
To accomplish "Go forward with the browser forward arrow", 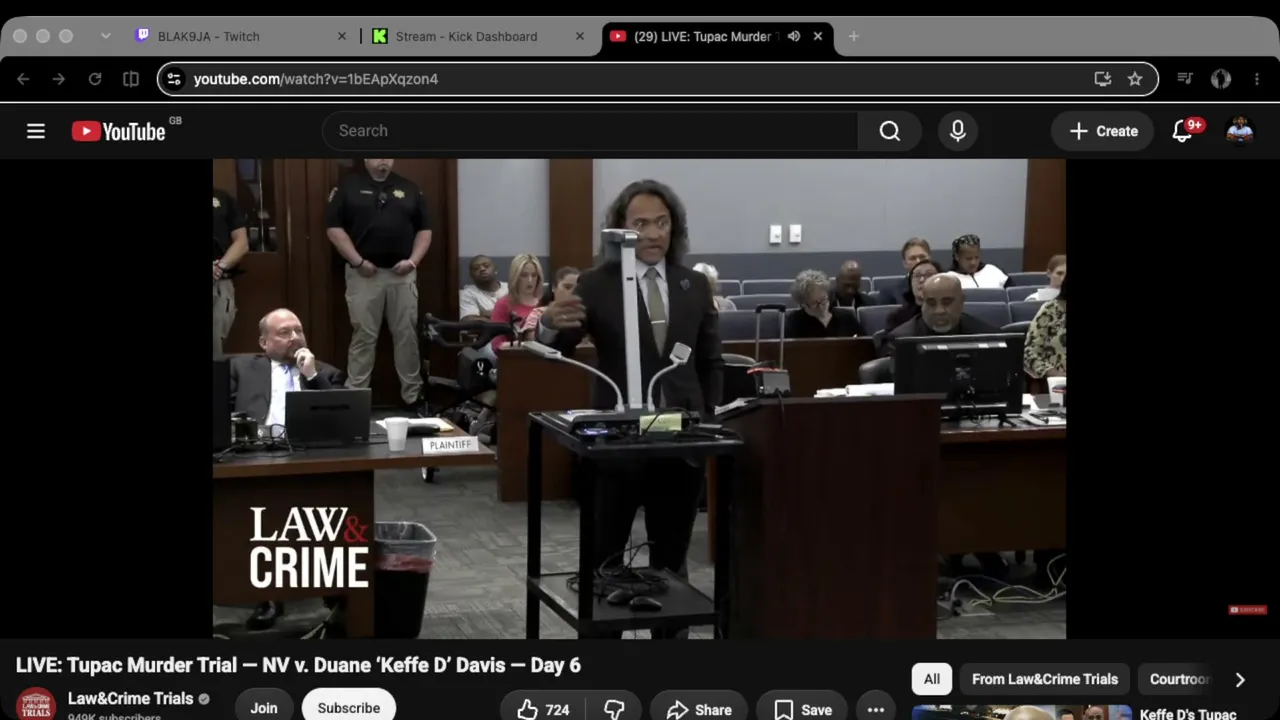I will pos(59,79).
